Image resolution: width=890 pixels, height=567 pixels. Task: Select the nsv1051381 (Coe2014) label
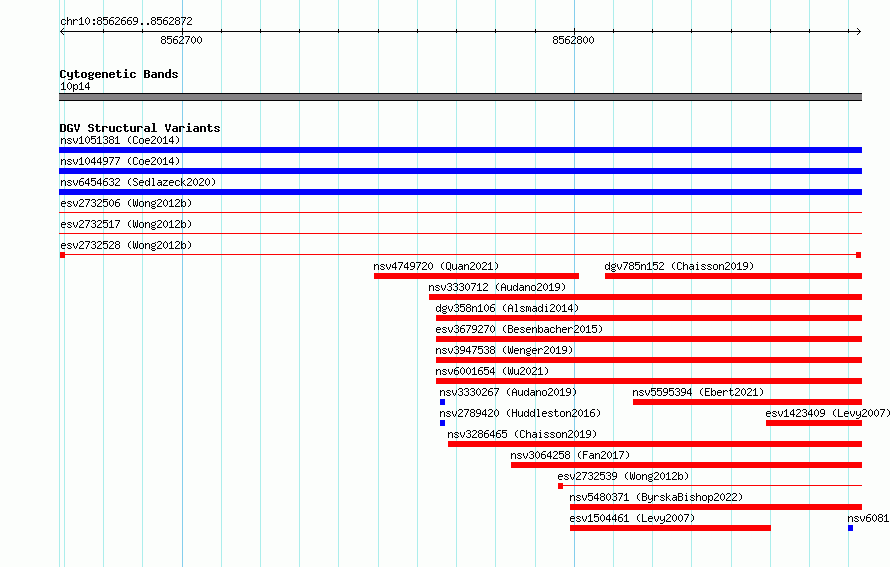tap(120, 140)
